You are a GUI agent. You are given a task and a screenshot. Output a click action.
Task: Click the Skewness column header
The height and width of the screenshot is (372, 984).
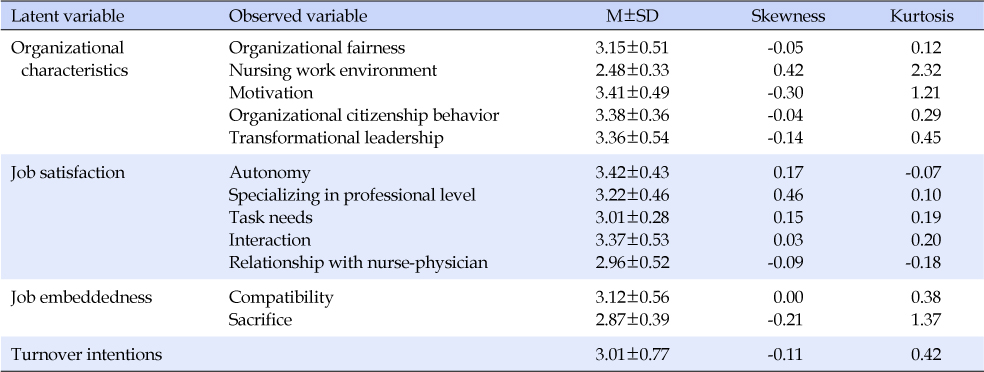788,16
